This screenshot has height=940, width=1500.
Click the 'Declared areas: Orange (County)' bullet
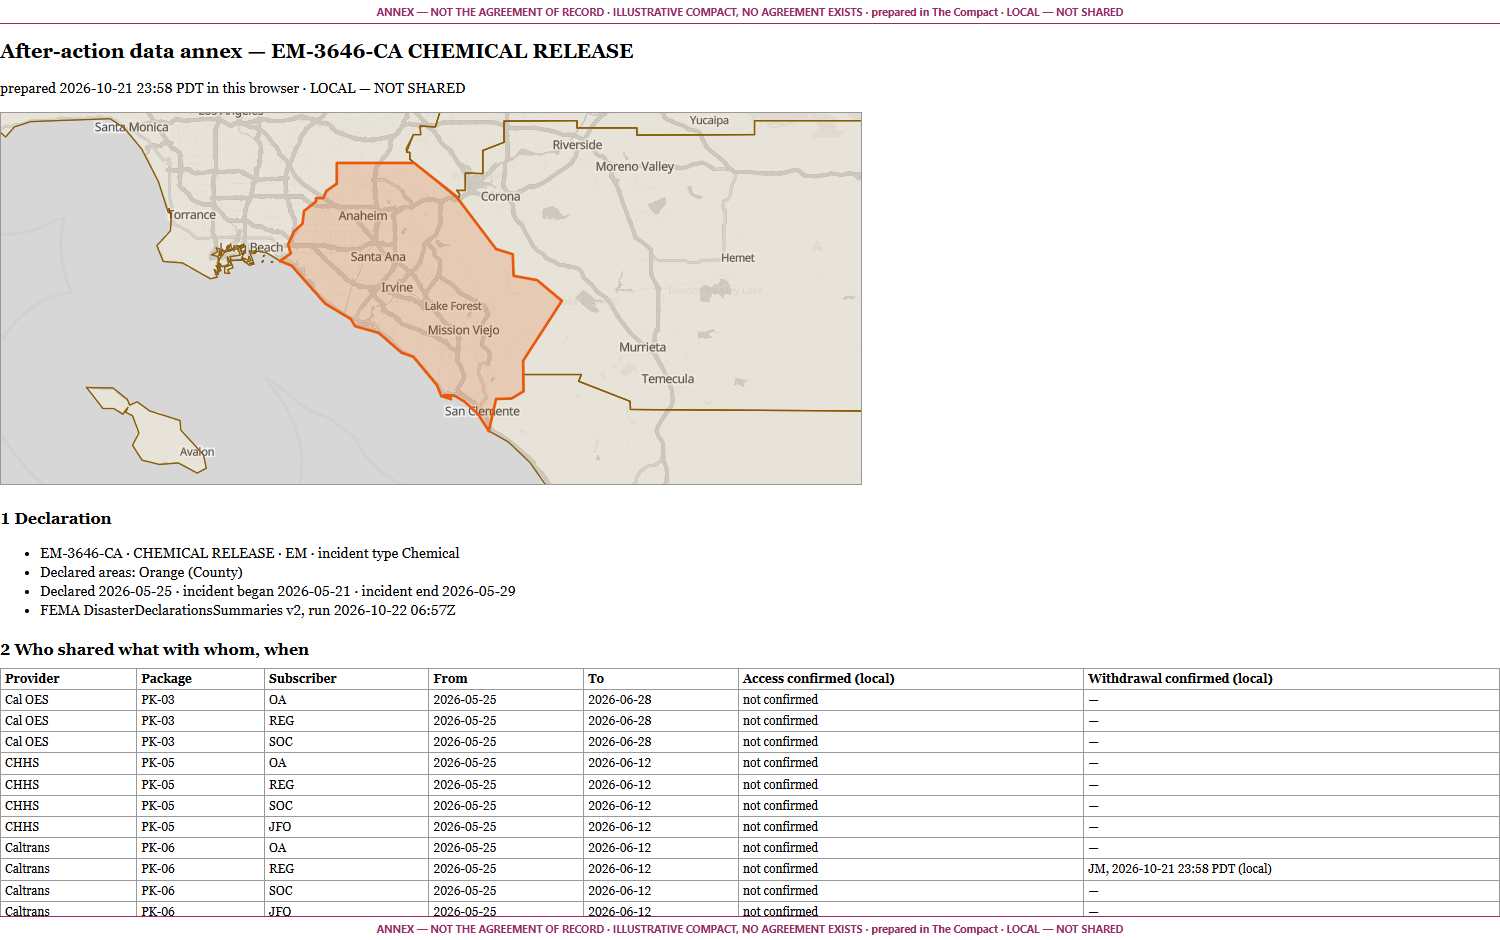pos(141,572)
